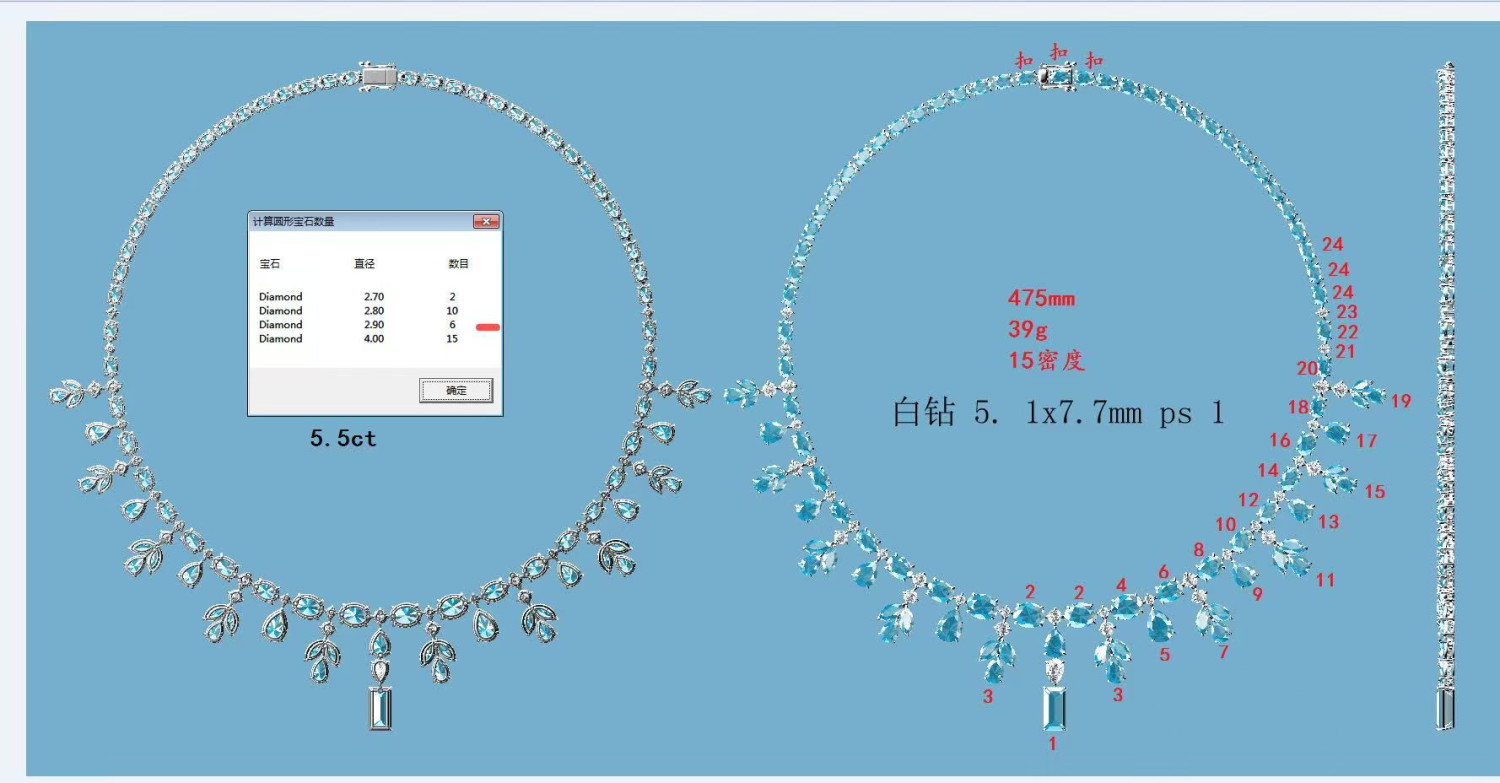Select the diameter value 4.00
1500x783 pixels.
click(374, 339)
